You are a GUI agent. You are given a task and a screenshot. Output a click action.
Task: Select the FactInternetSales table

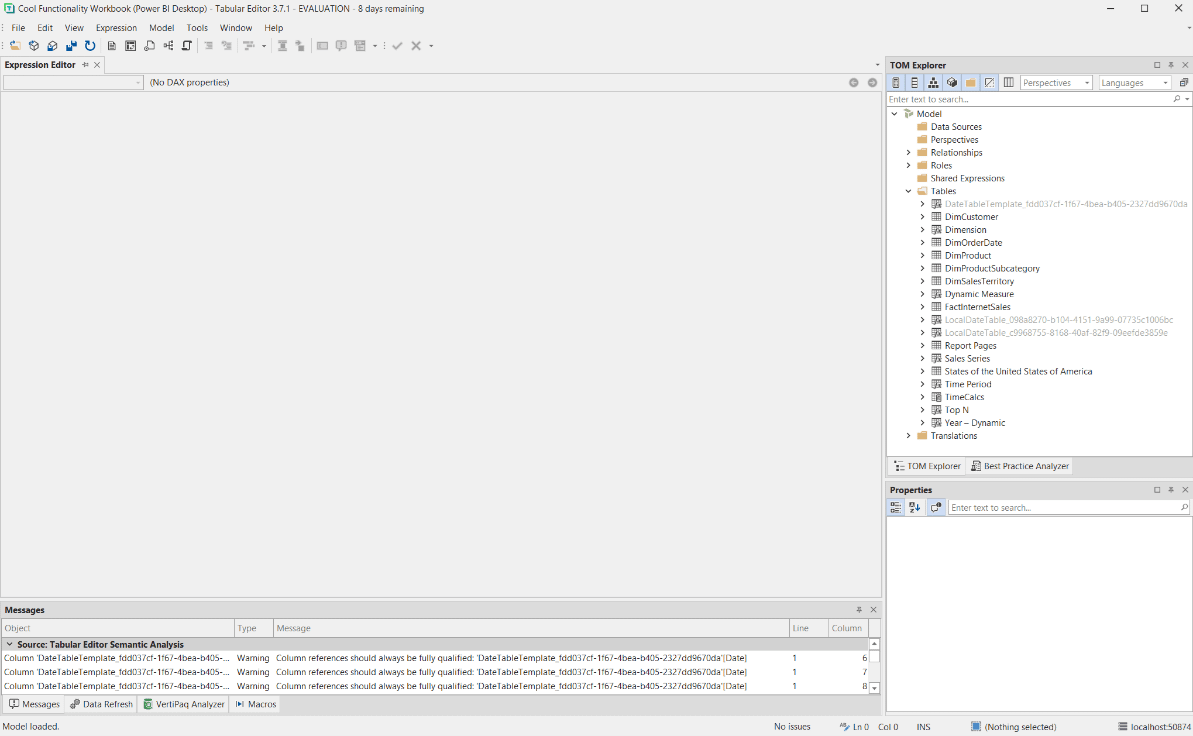(977, 307)
